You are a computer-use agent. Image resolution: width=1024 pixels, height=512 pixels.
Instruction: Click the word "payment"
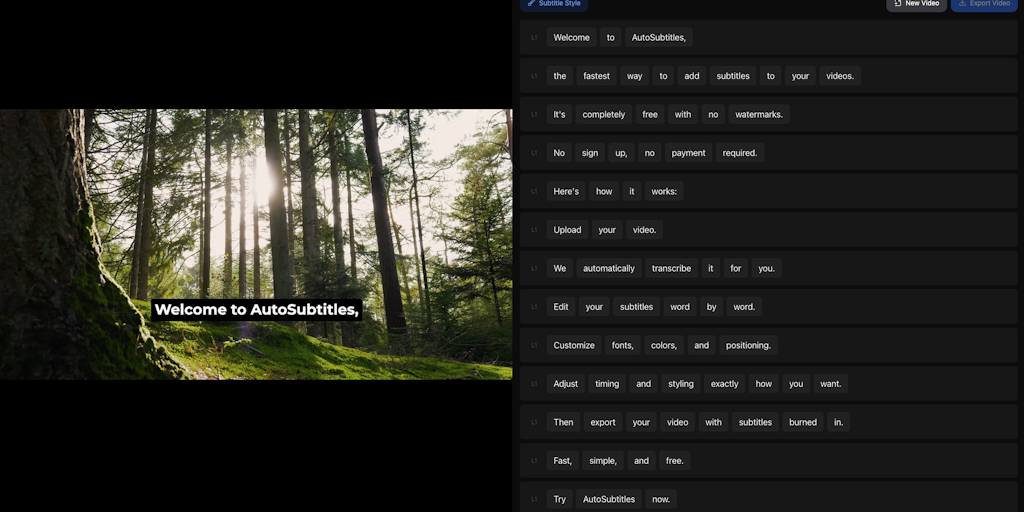(688, 153)
